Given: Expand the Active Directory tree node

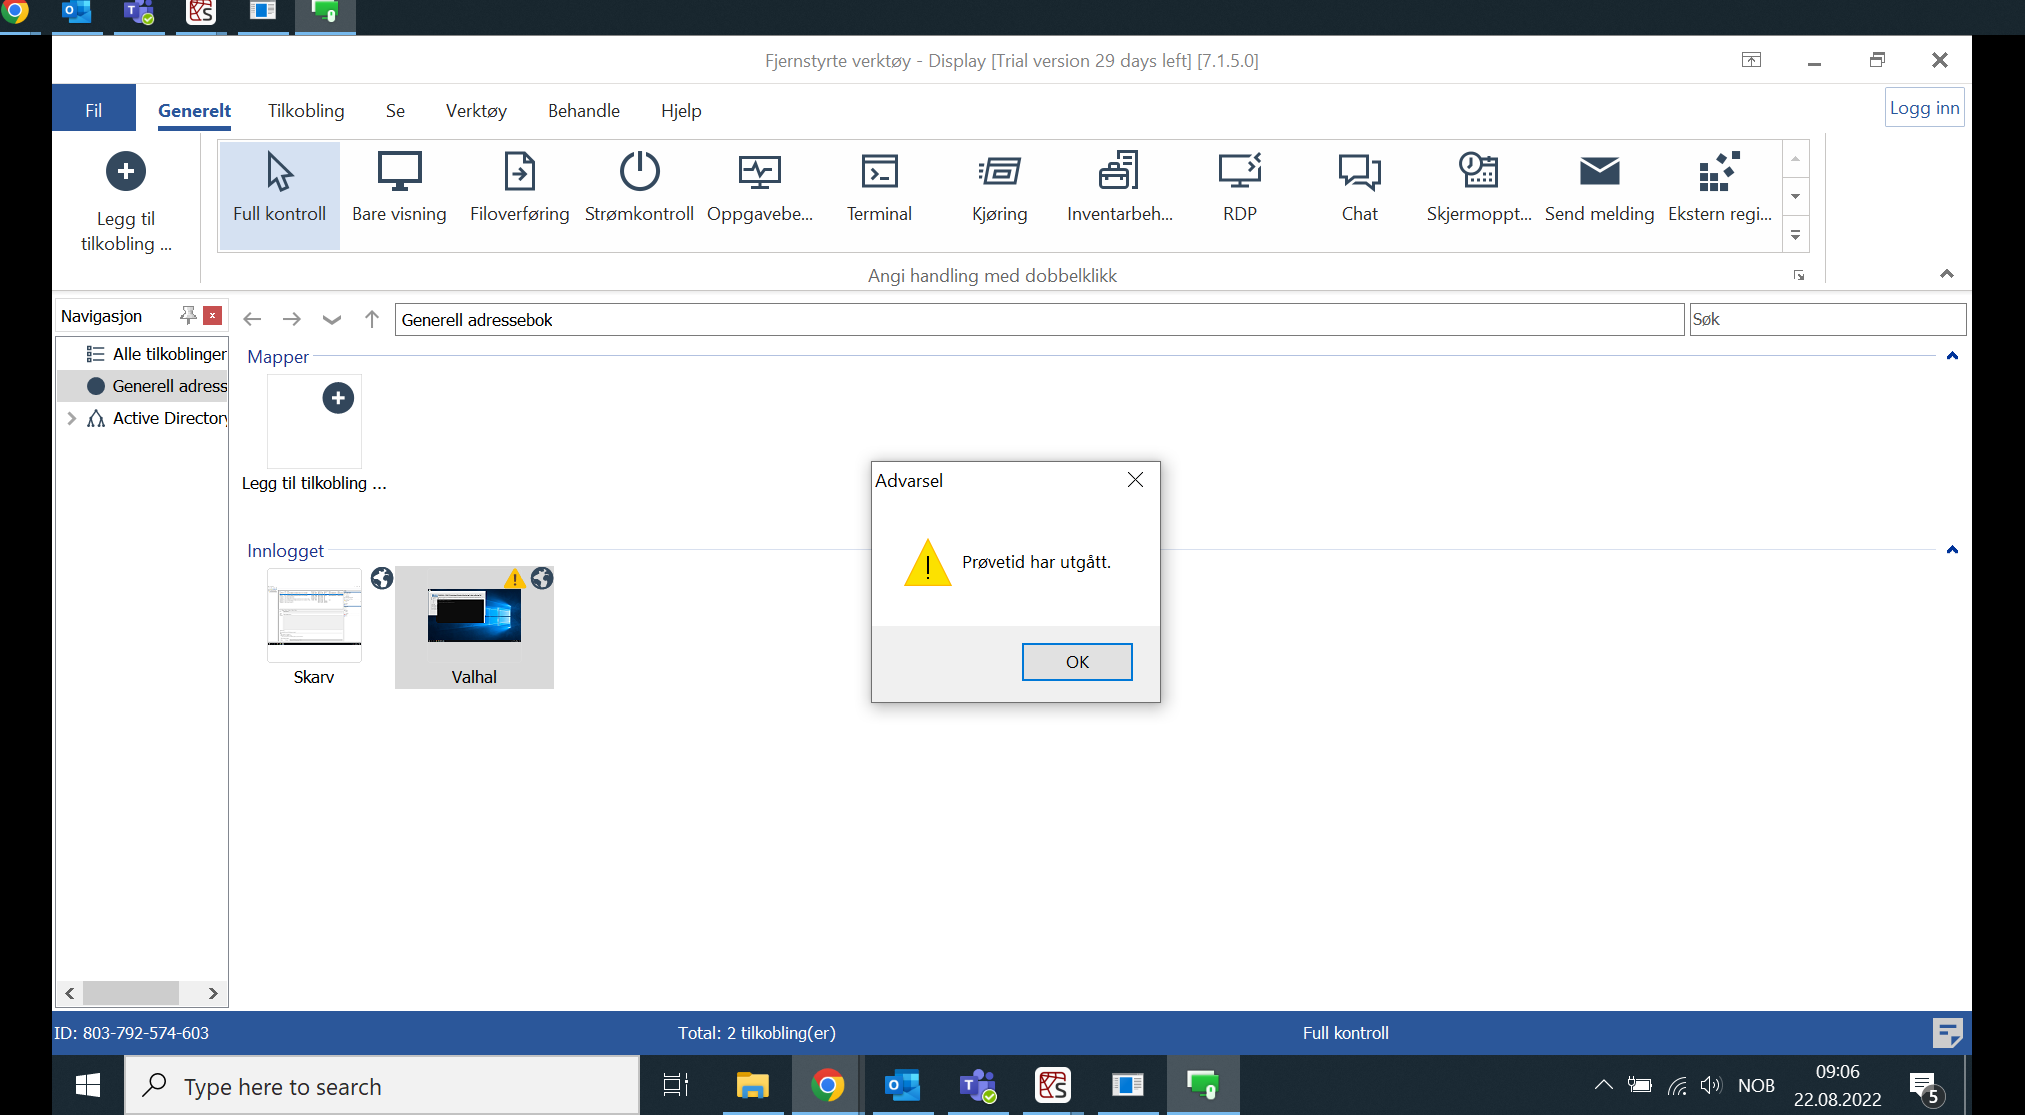Looking at the screenshot, I should [x=71, y=418].
